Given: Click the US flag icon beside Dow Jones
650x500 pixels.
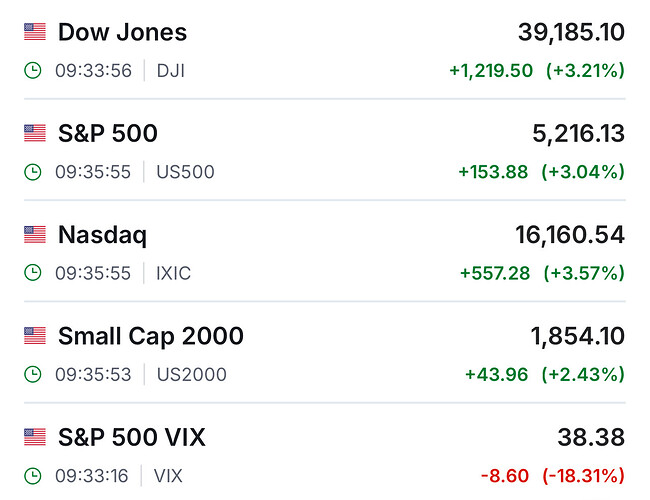Looking at the screenshot, I should [35, 32].
